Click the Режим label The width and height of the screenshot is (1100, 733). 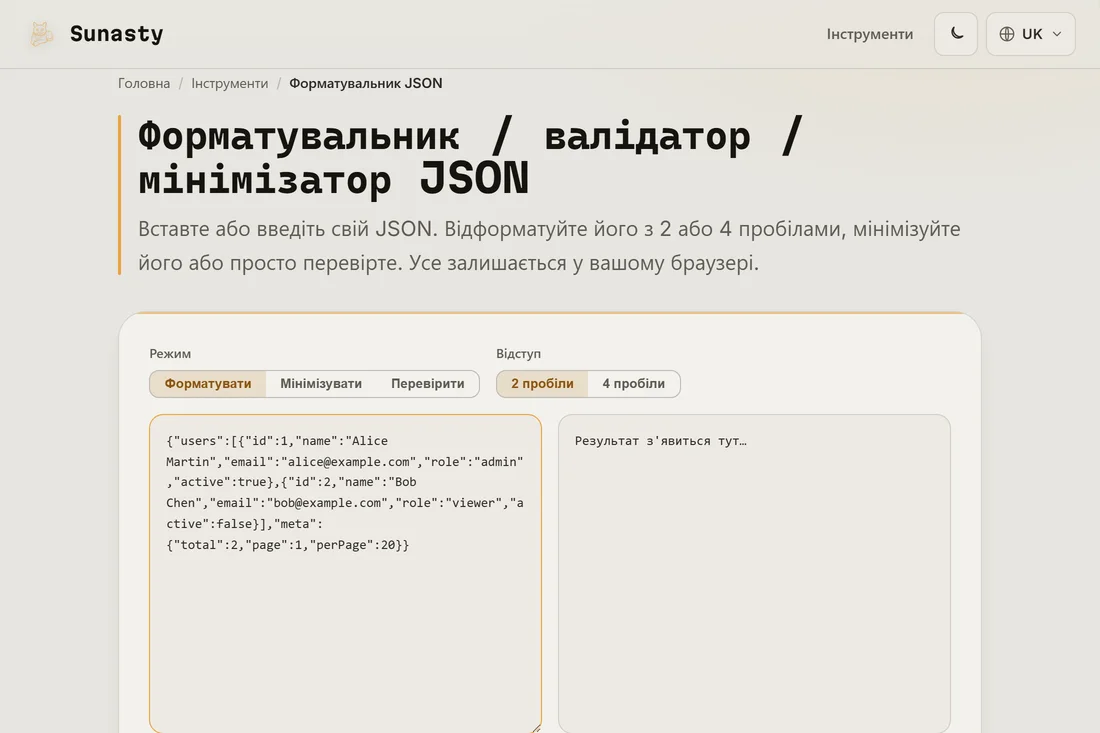click(x=170, y=354)
